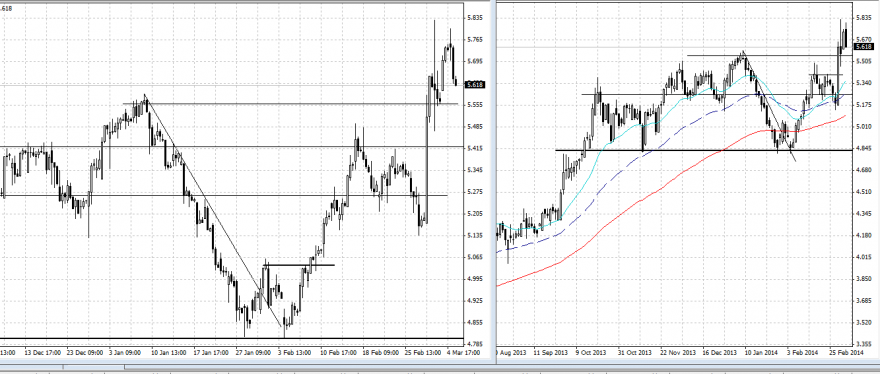Select the 4.925 price axis label
Image resolution: width=880 pixels, height=374 pixels.
pyautogui.click(x=475, y=301)
